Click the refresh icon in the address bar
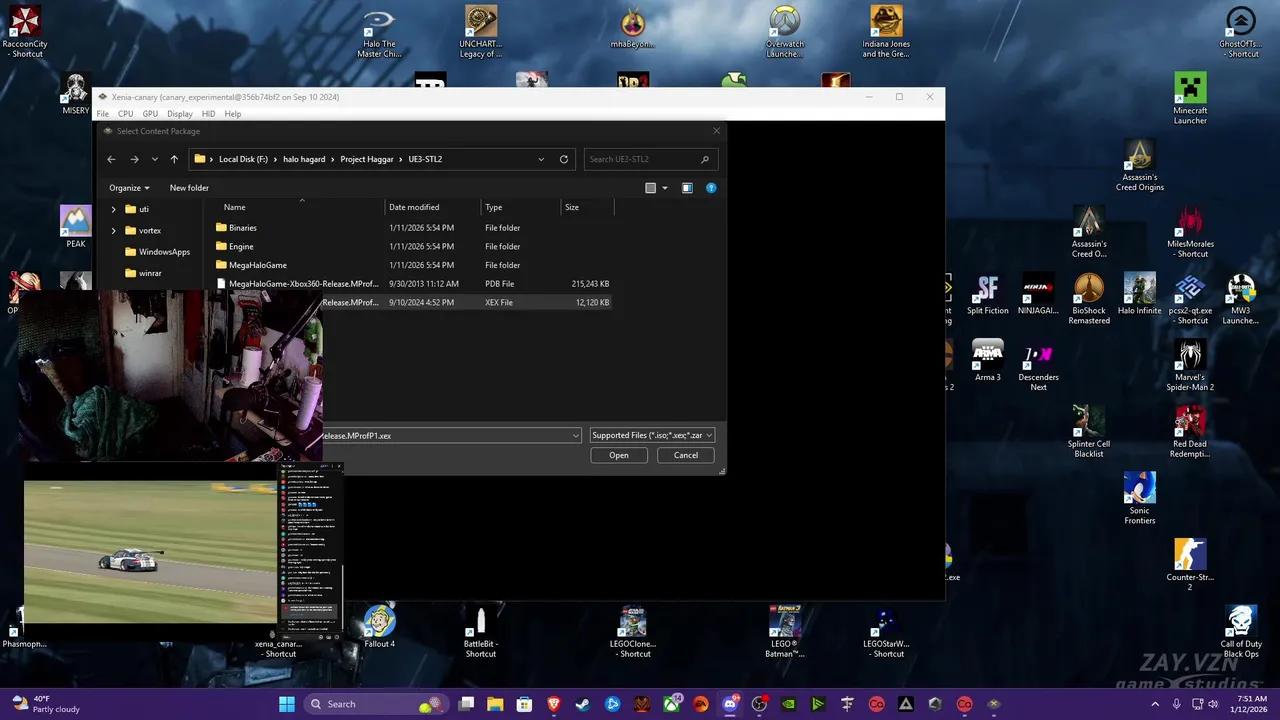1280x720 pixels. (563, 159)
